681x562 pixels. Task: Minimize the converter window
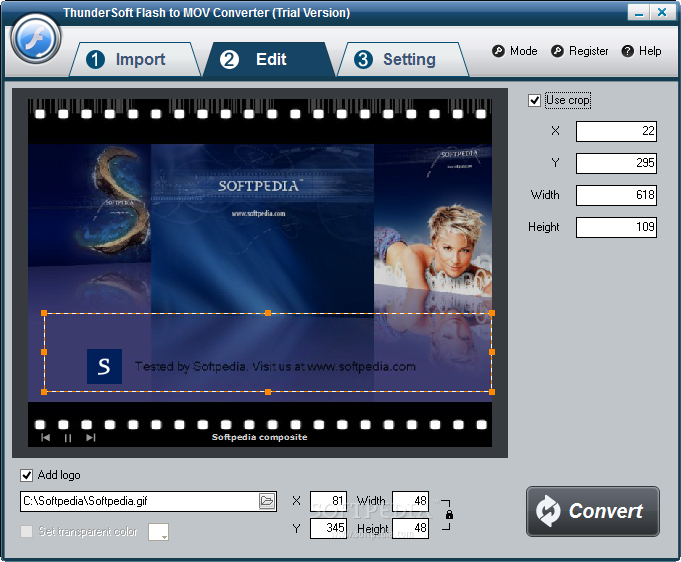tap(638, 13)
